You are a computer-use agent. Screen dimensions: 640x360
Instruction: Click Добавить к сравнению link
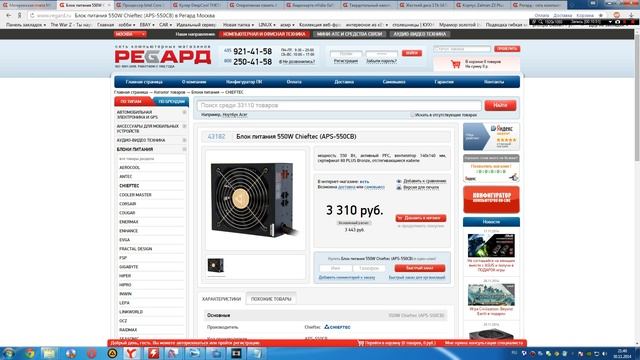pyautogui.click(x=424, y=181)
